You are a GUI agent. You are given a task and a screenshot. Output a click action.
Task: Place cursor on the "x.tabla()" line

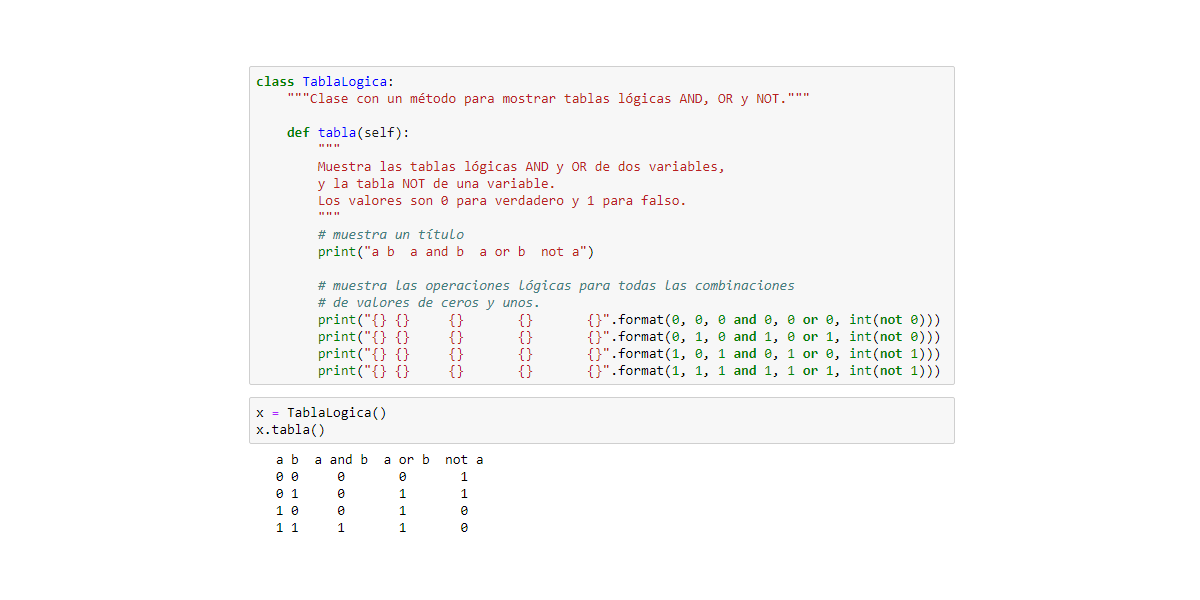tap(290, 430)
